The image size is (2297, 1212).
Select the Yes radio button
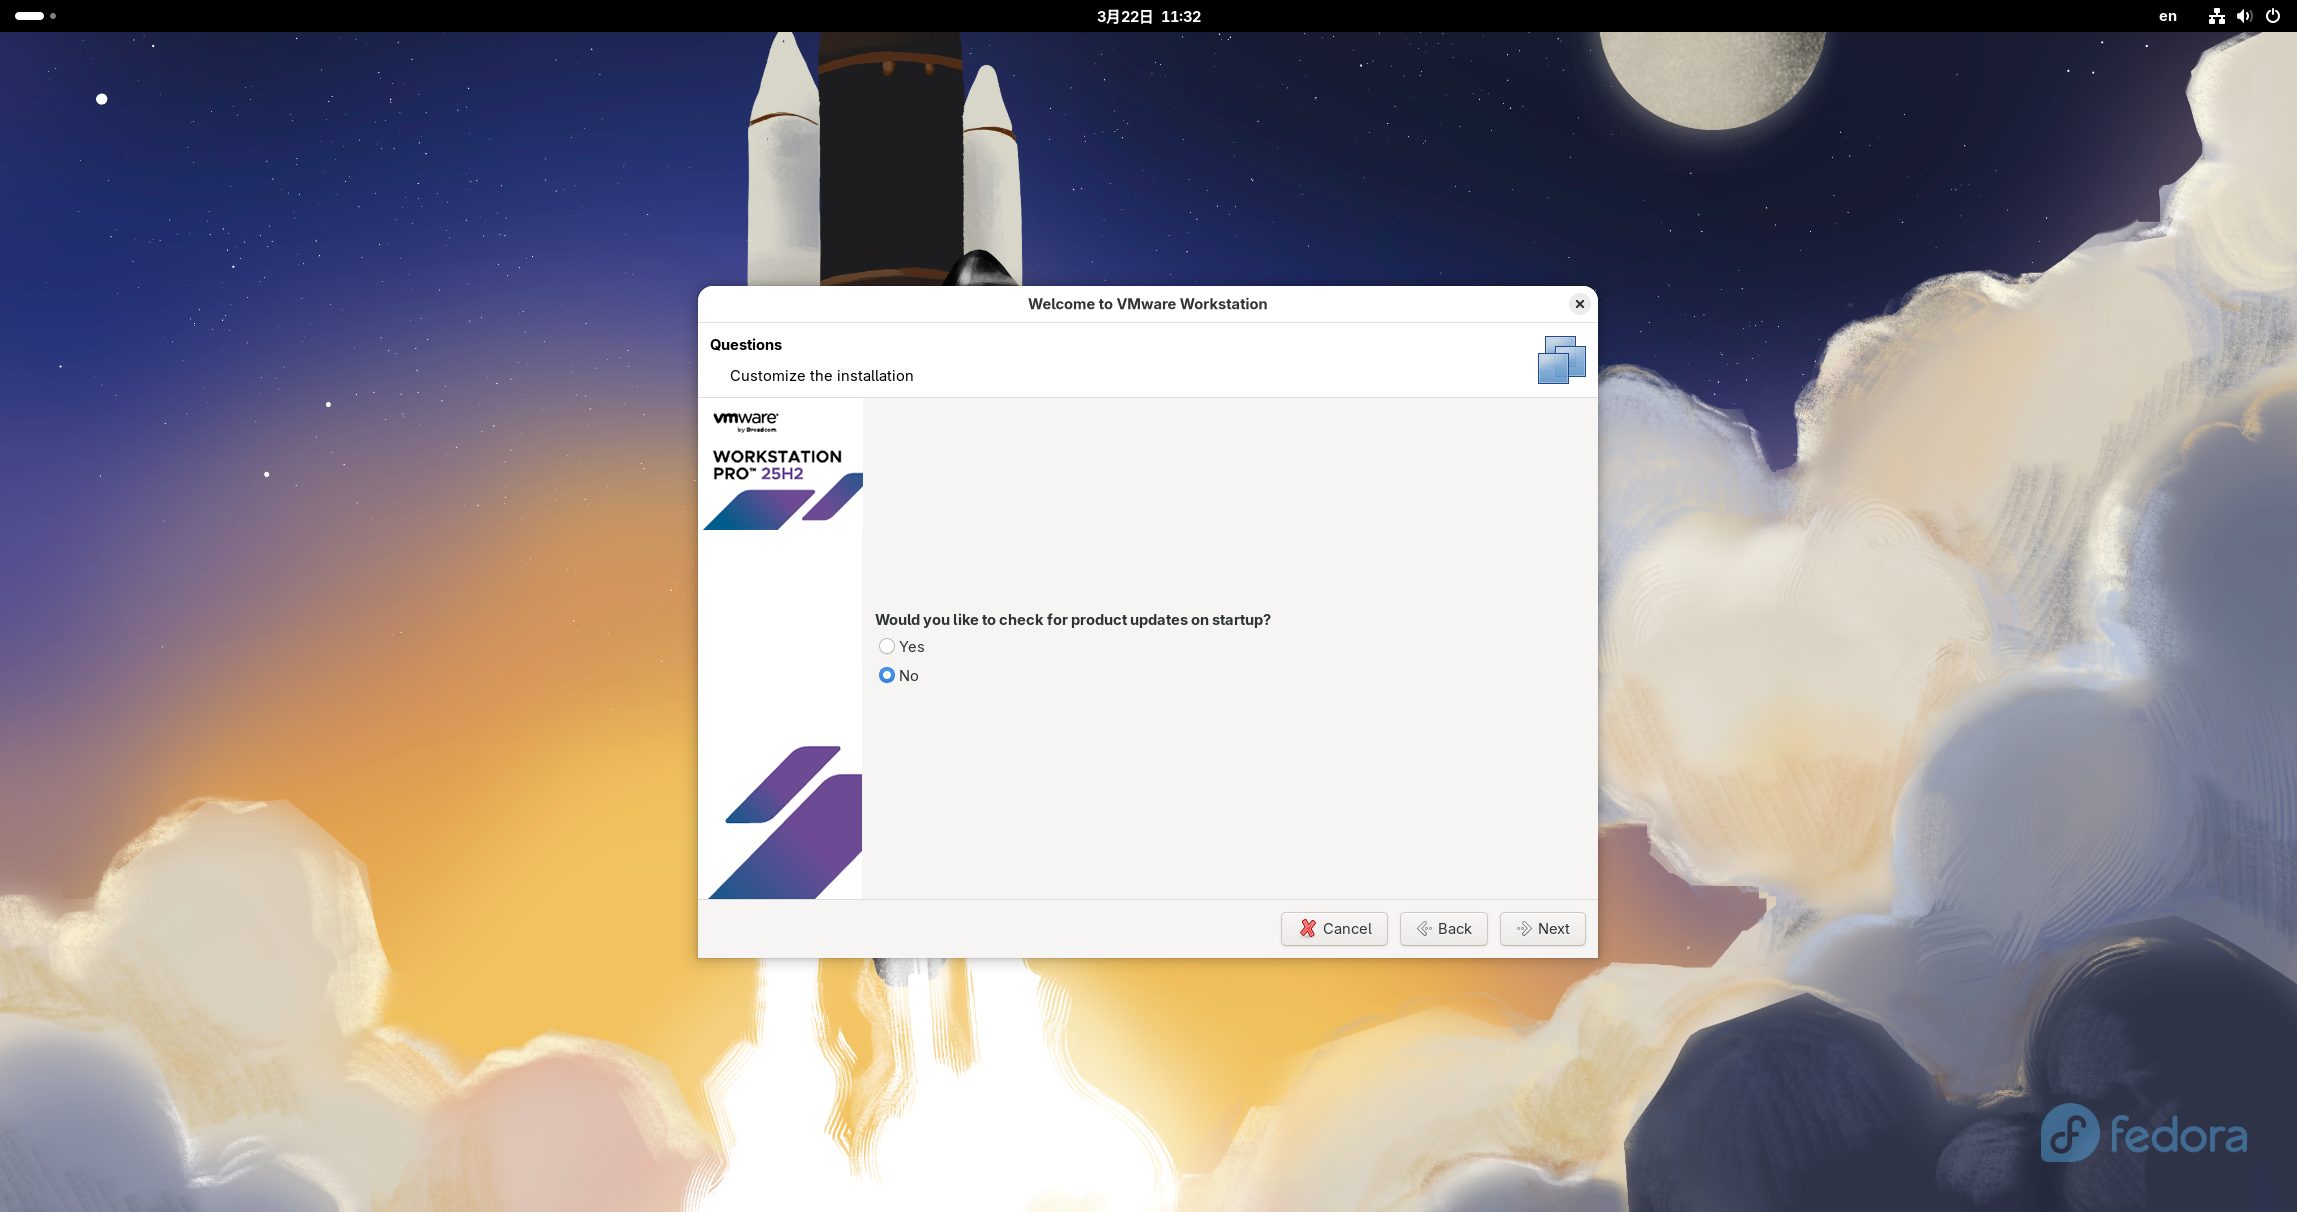pos(887,647)
